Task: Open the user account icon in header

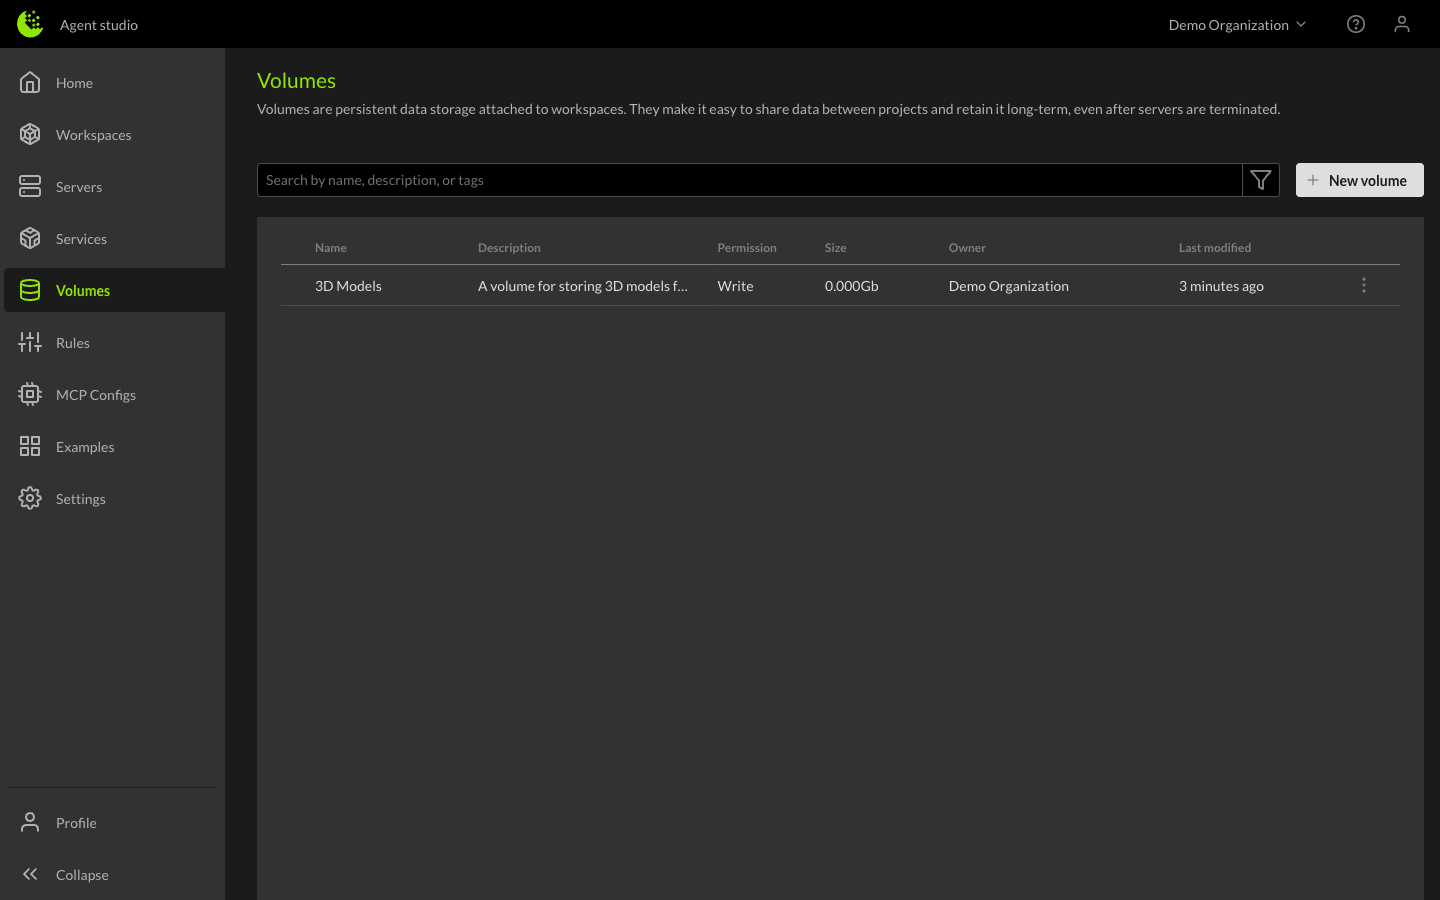Action: [1401, 24]
